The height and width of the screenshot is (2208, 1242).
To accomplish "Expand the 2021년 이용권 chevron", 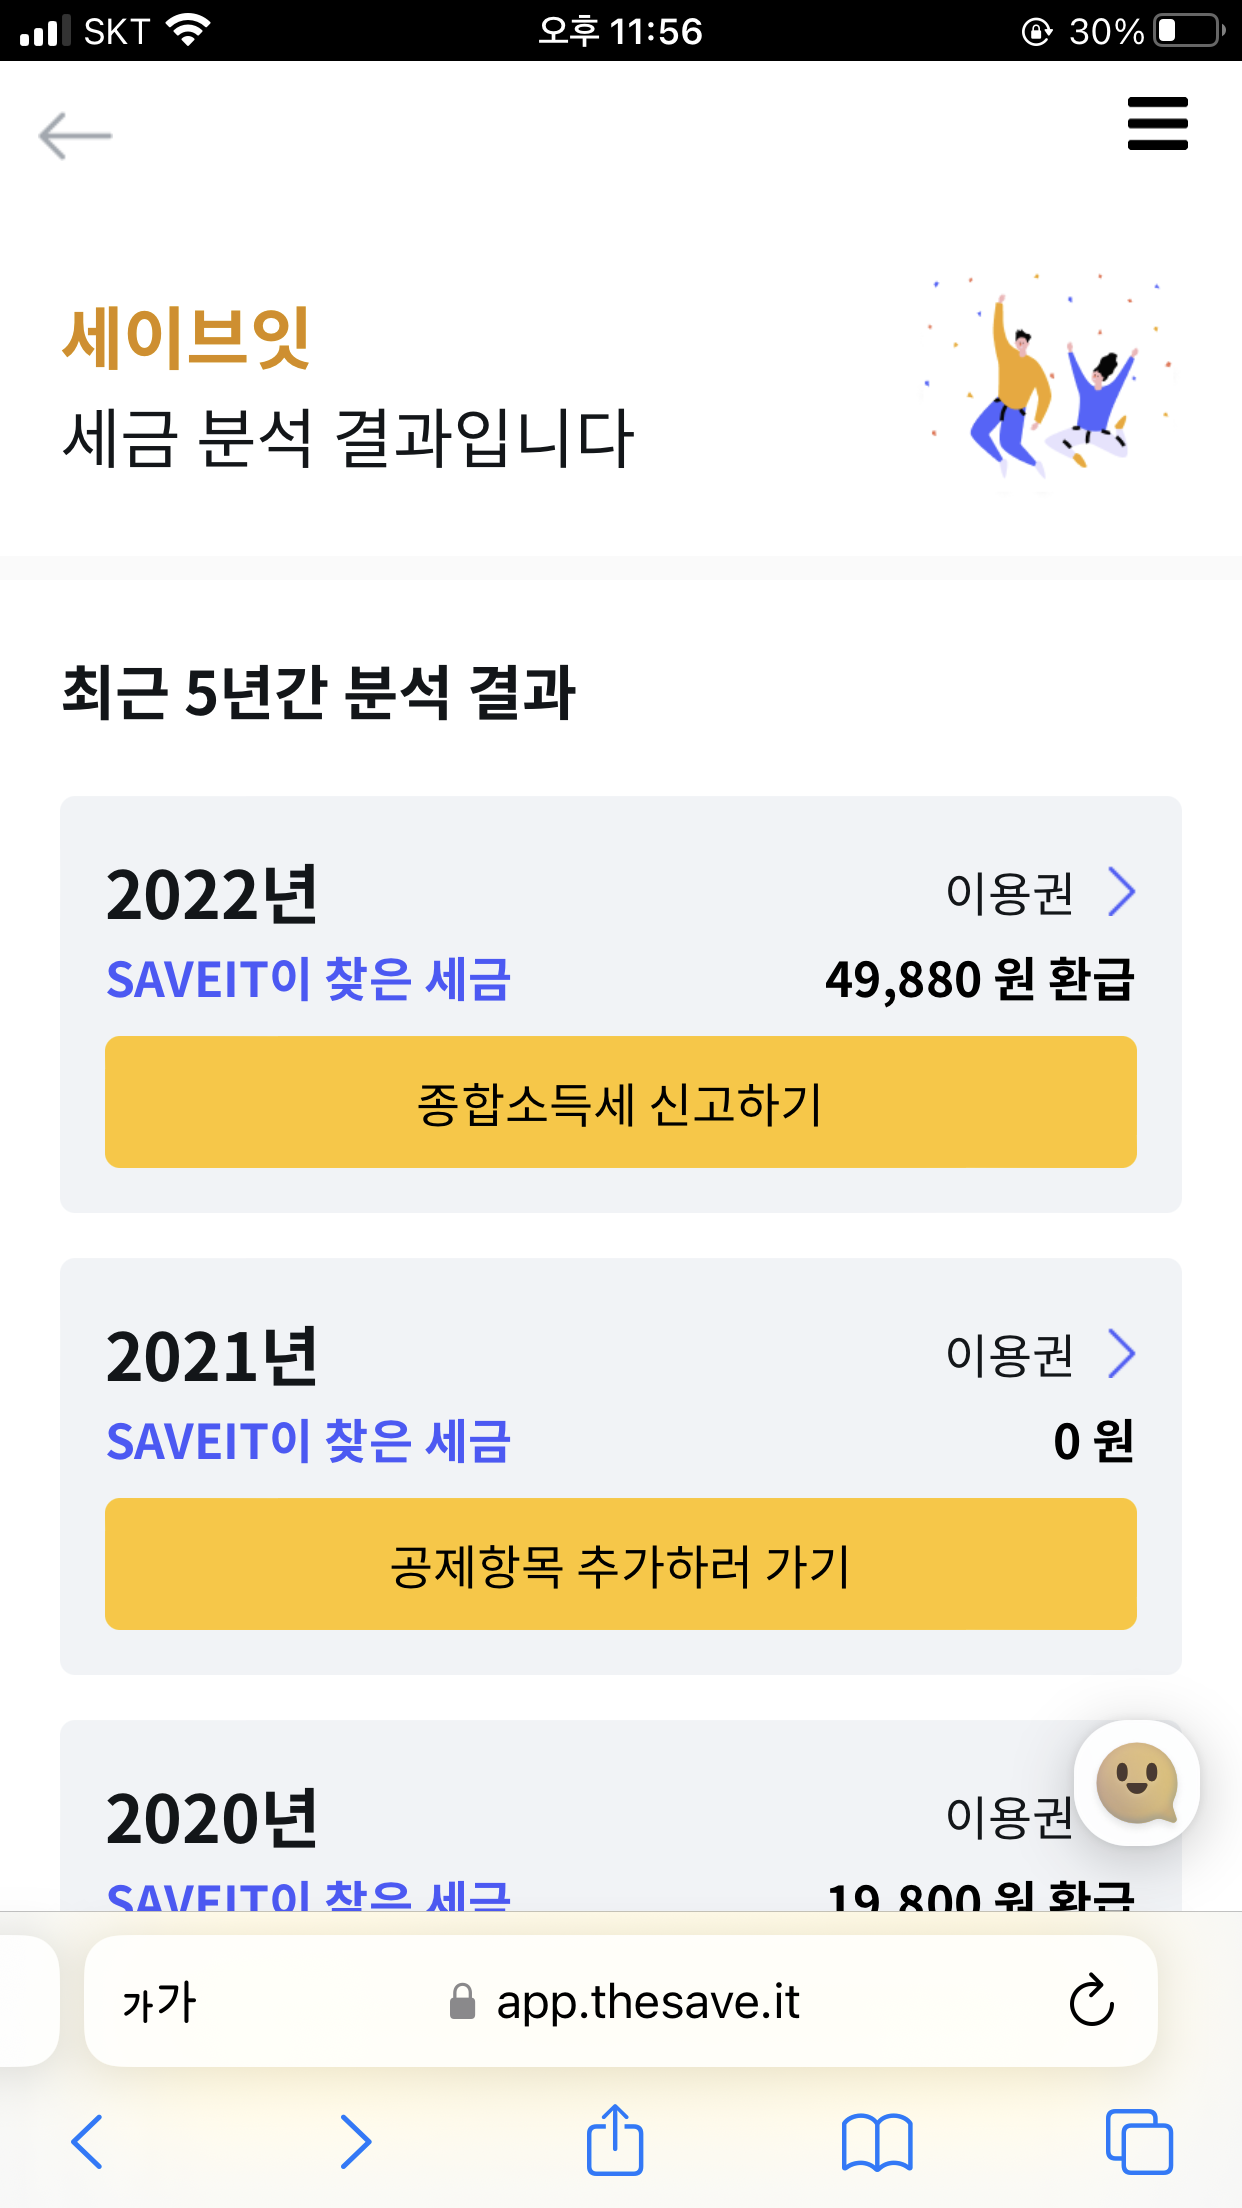I will tap(1122, 1354).
